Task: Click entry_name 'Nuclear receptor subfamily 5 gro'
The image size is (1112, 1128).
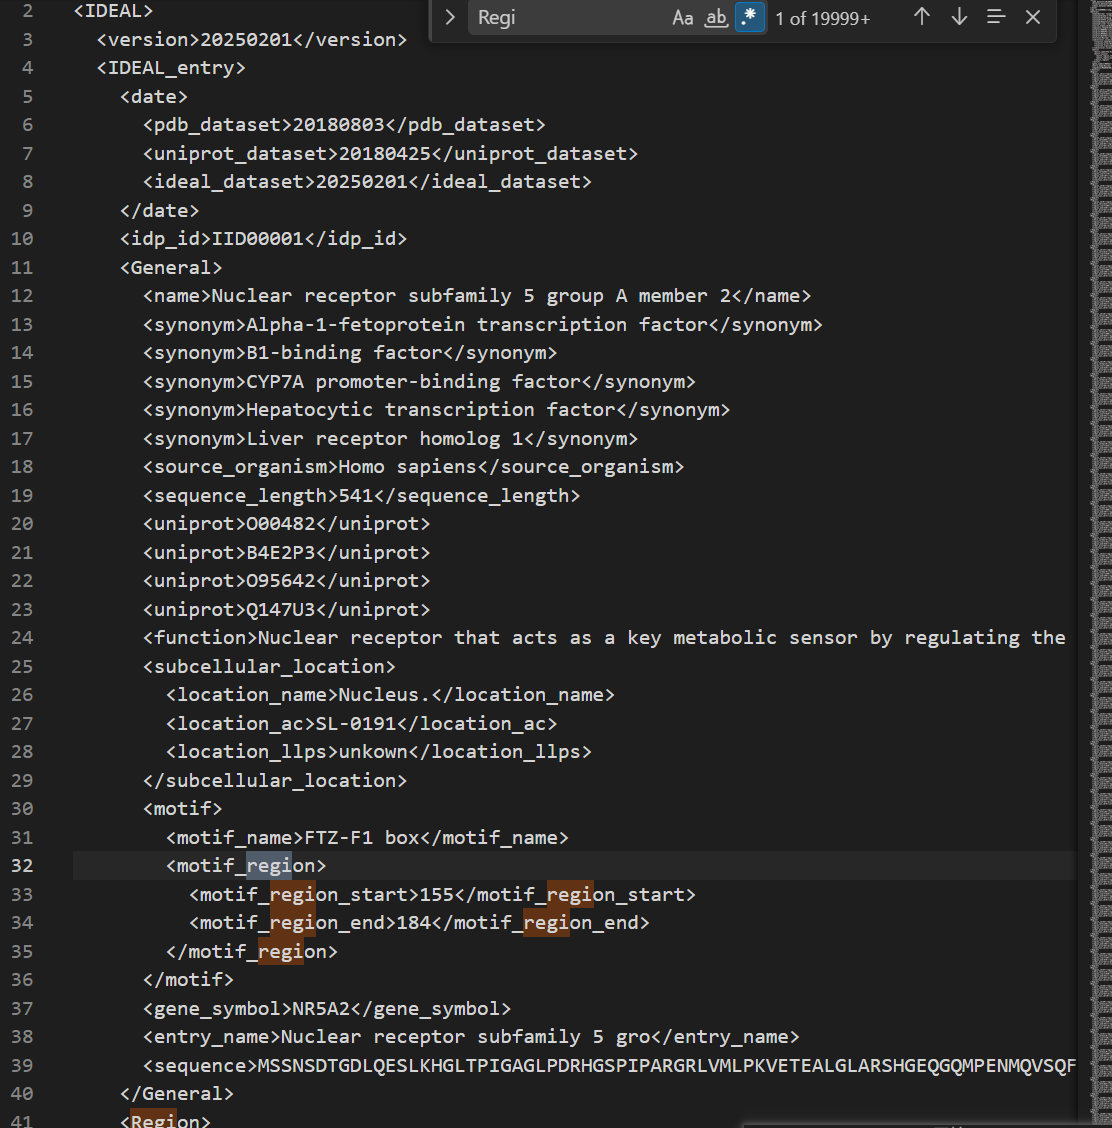Action: point(465,1037)
